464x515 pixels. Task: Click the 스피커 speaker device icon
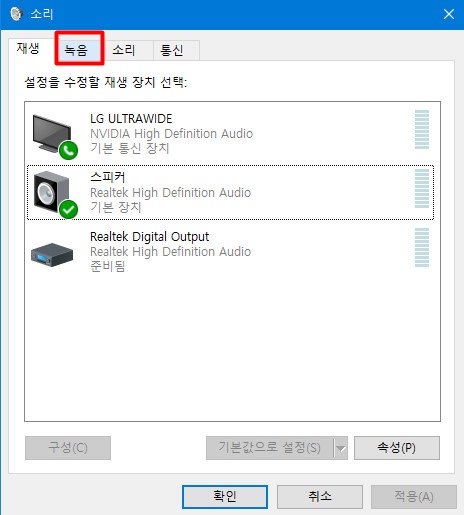55,195
